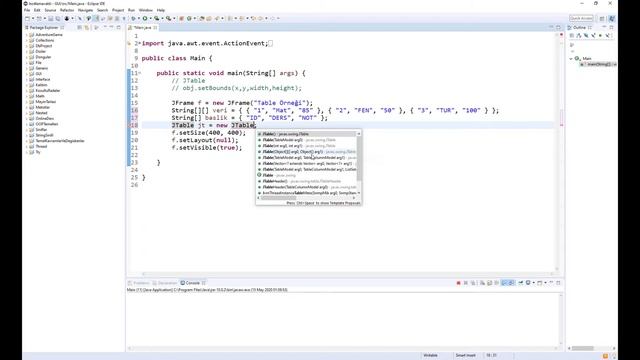The image size is (640, 360).
Task: Select the JTable(Vector, Vector) proposal
Action: 307,163
